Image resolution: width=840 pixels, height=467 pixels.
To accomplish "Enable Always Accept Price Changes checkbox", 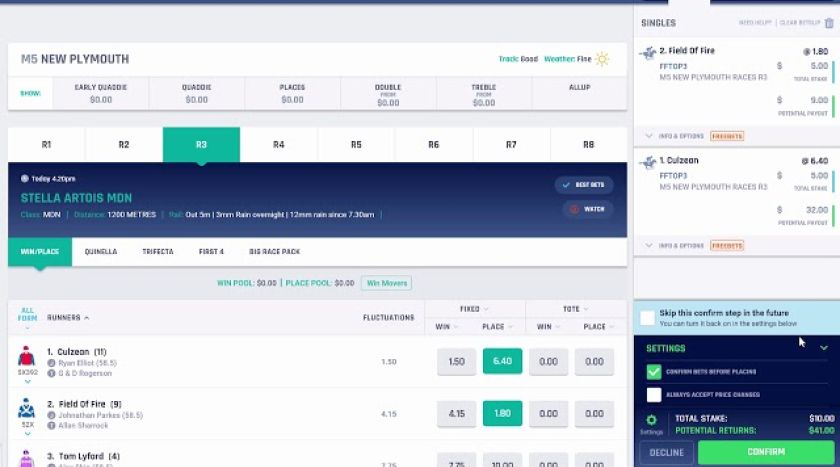I will (x=654, y=395).
